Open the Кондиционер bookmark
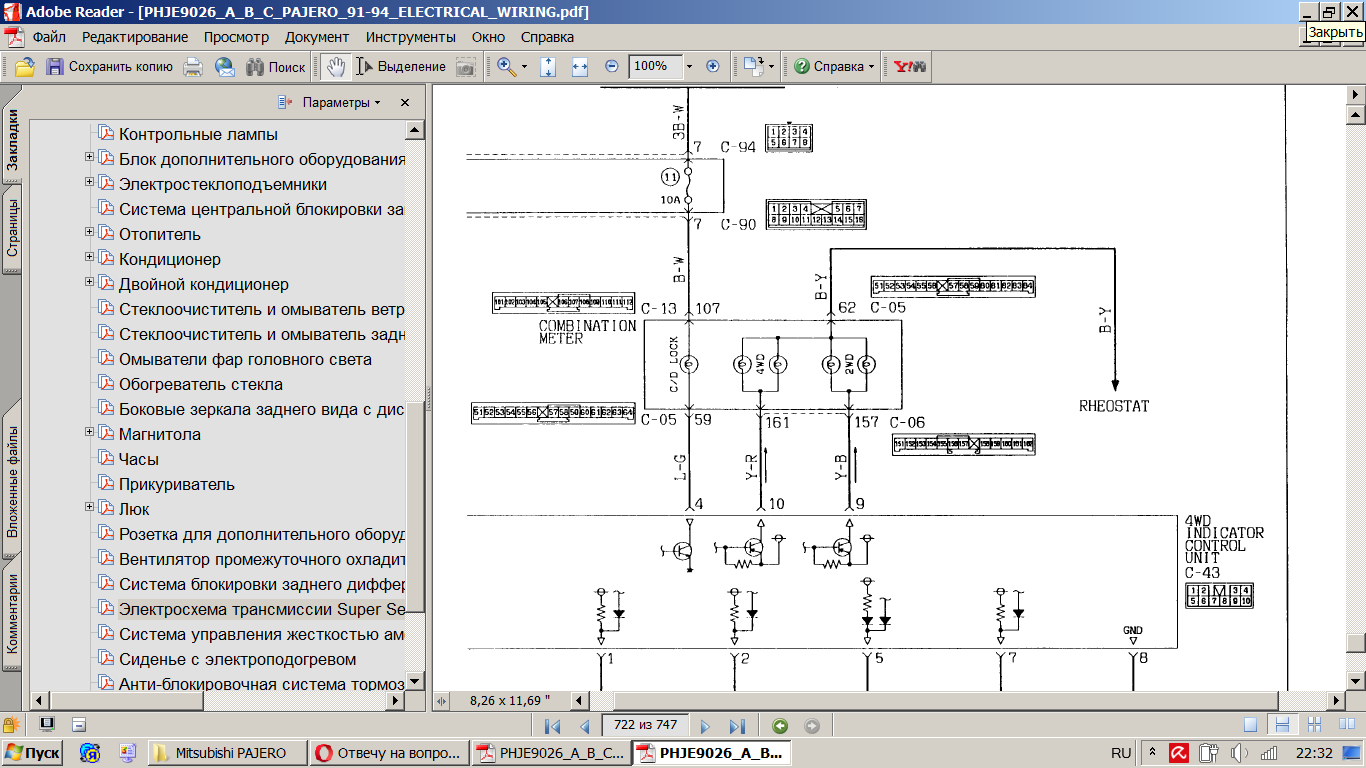Screen dimensions: 1366x768 coord(169,259)
